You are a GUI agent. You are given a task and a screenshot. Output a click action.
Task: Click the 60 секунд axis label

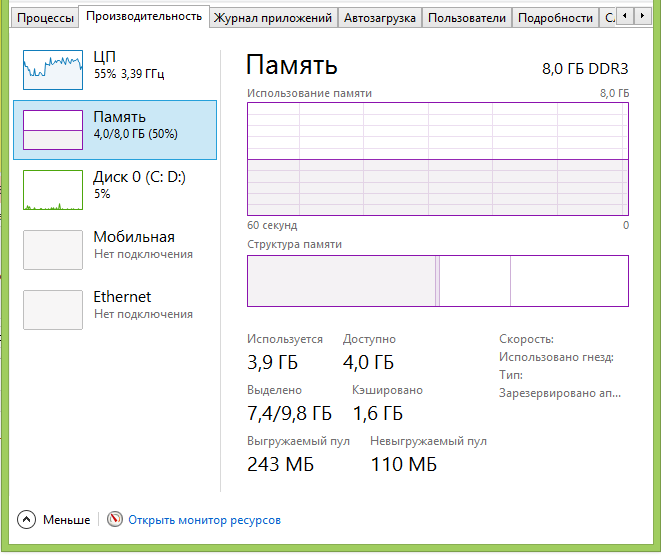tap(272, 225)
